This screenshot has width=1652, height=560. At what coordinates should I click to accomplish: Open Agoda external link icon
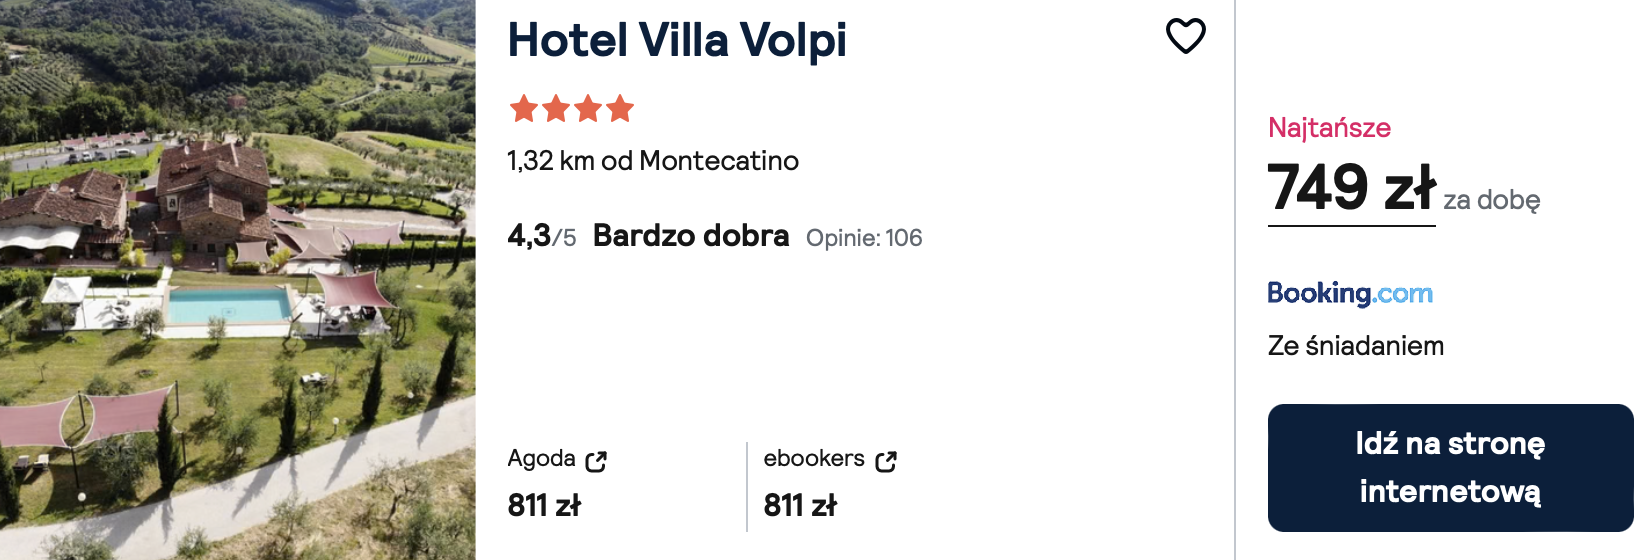596,461
